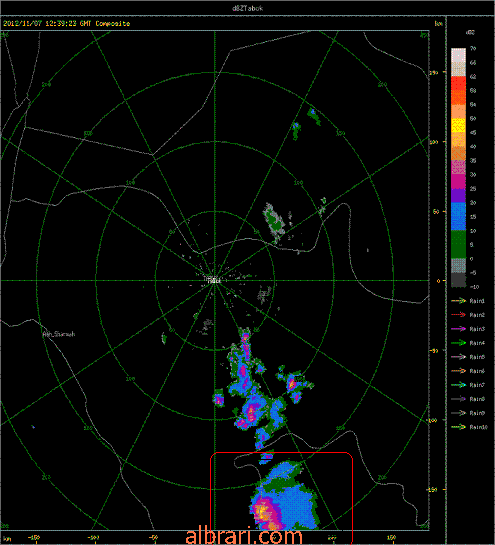495x545 pixels.
Task: Click the Rain1 arrow legend icon
Action: coord(459,301)
